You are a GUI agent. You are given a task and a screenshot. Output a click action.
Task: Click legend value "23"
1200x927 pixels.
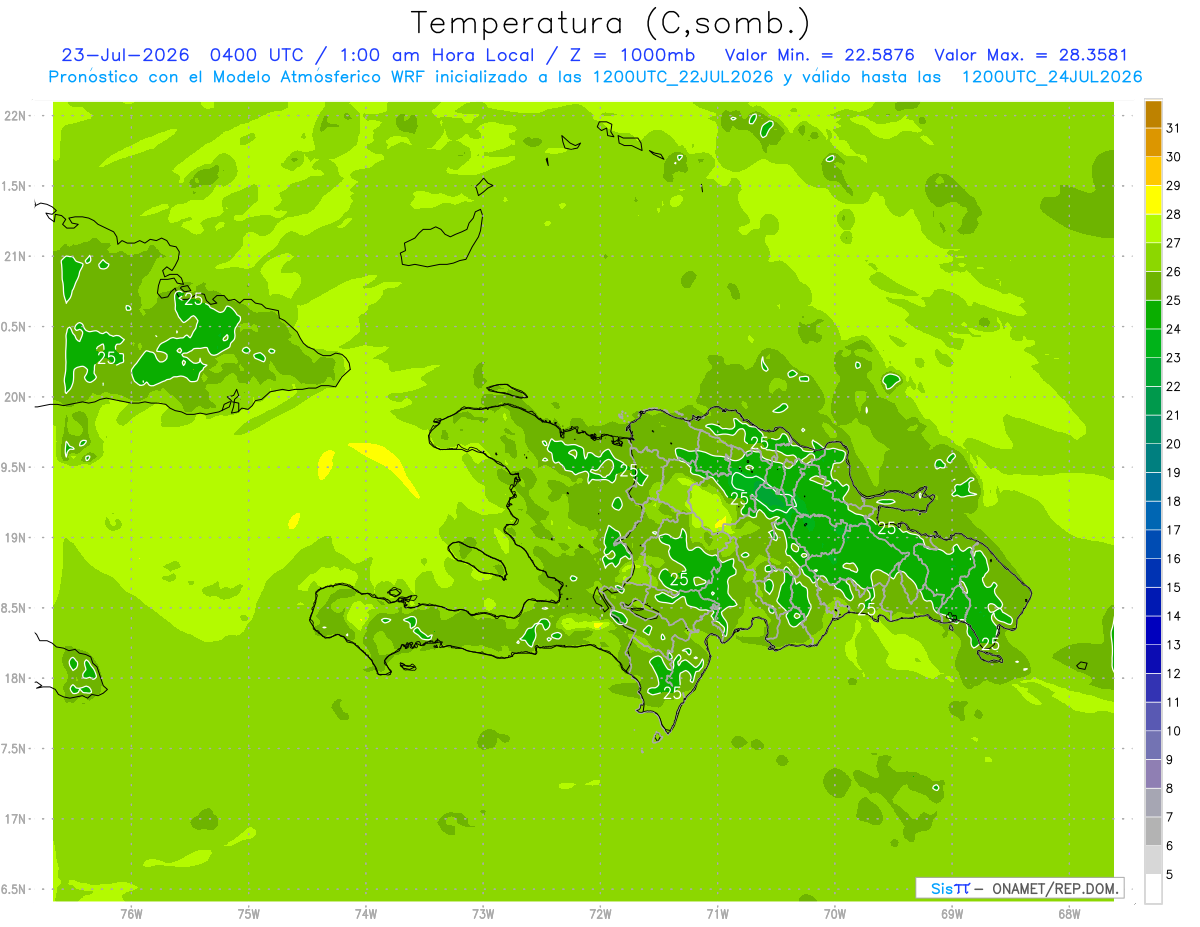tap(1174, 358)
